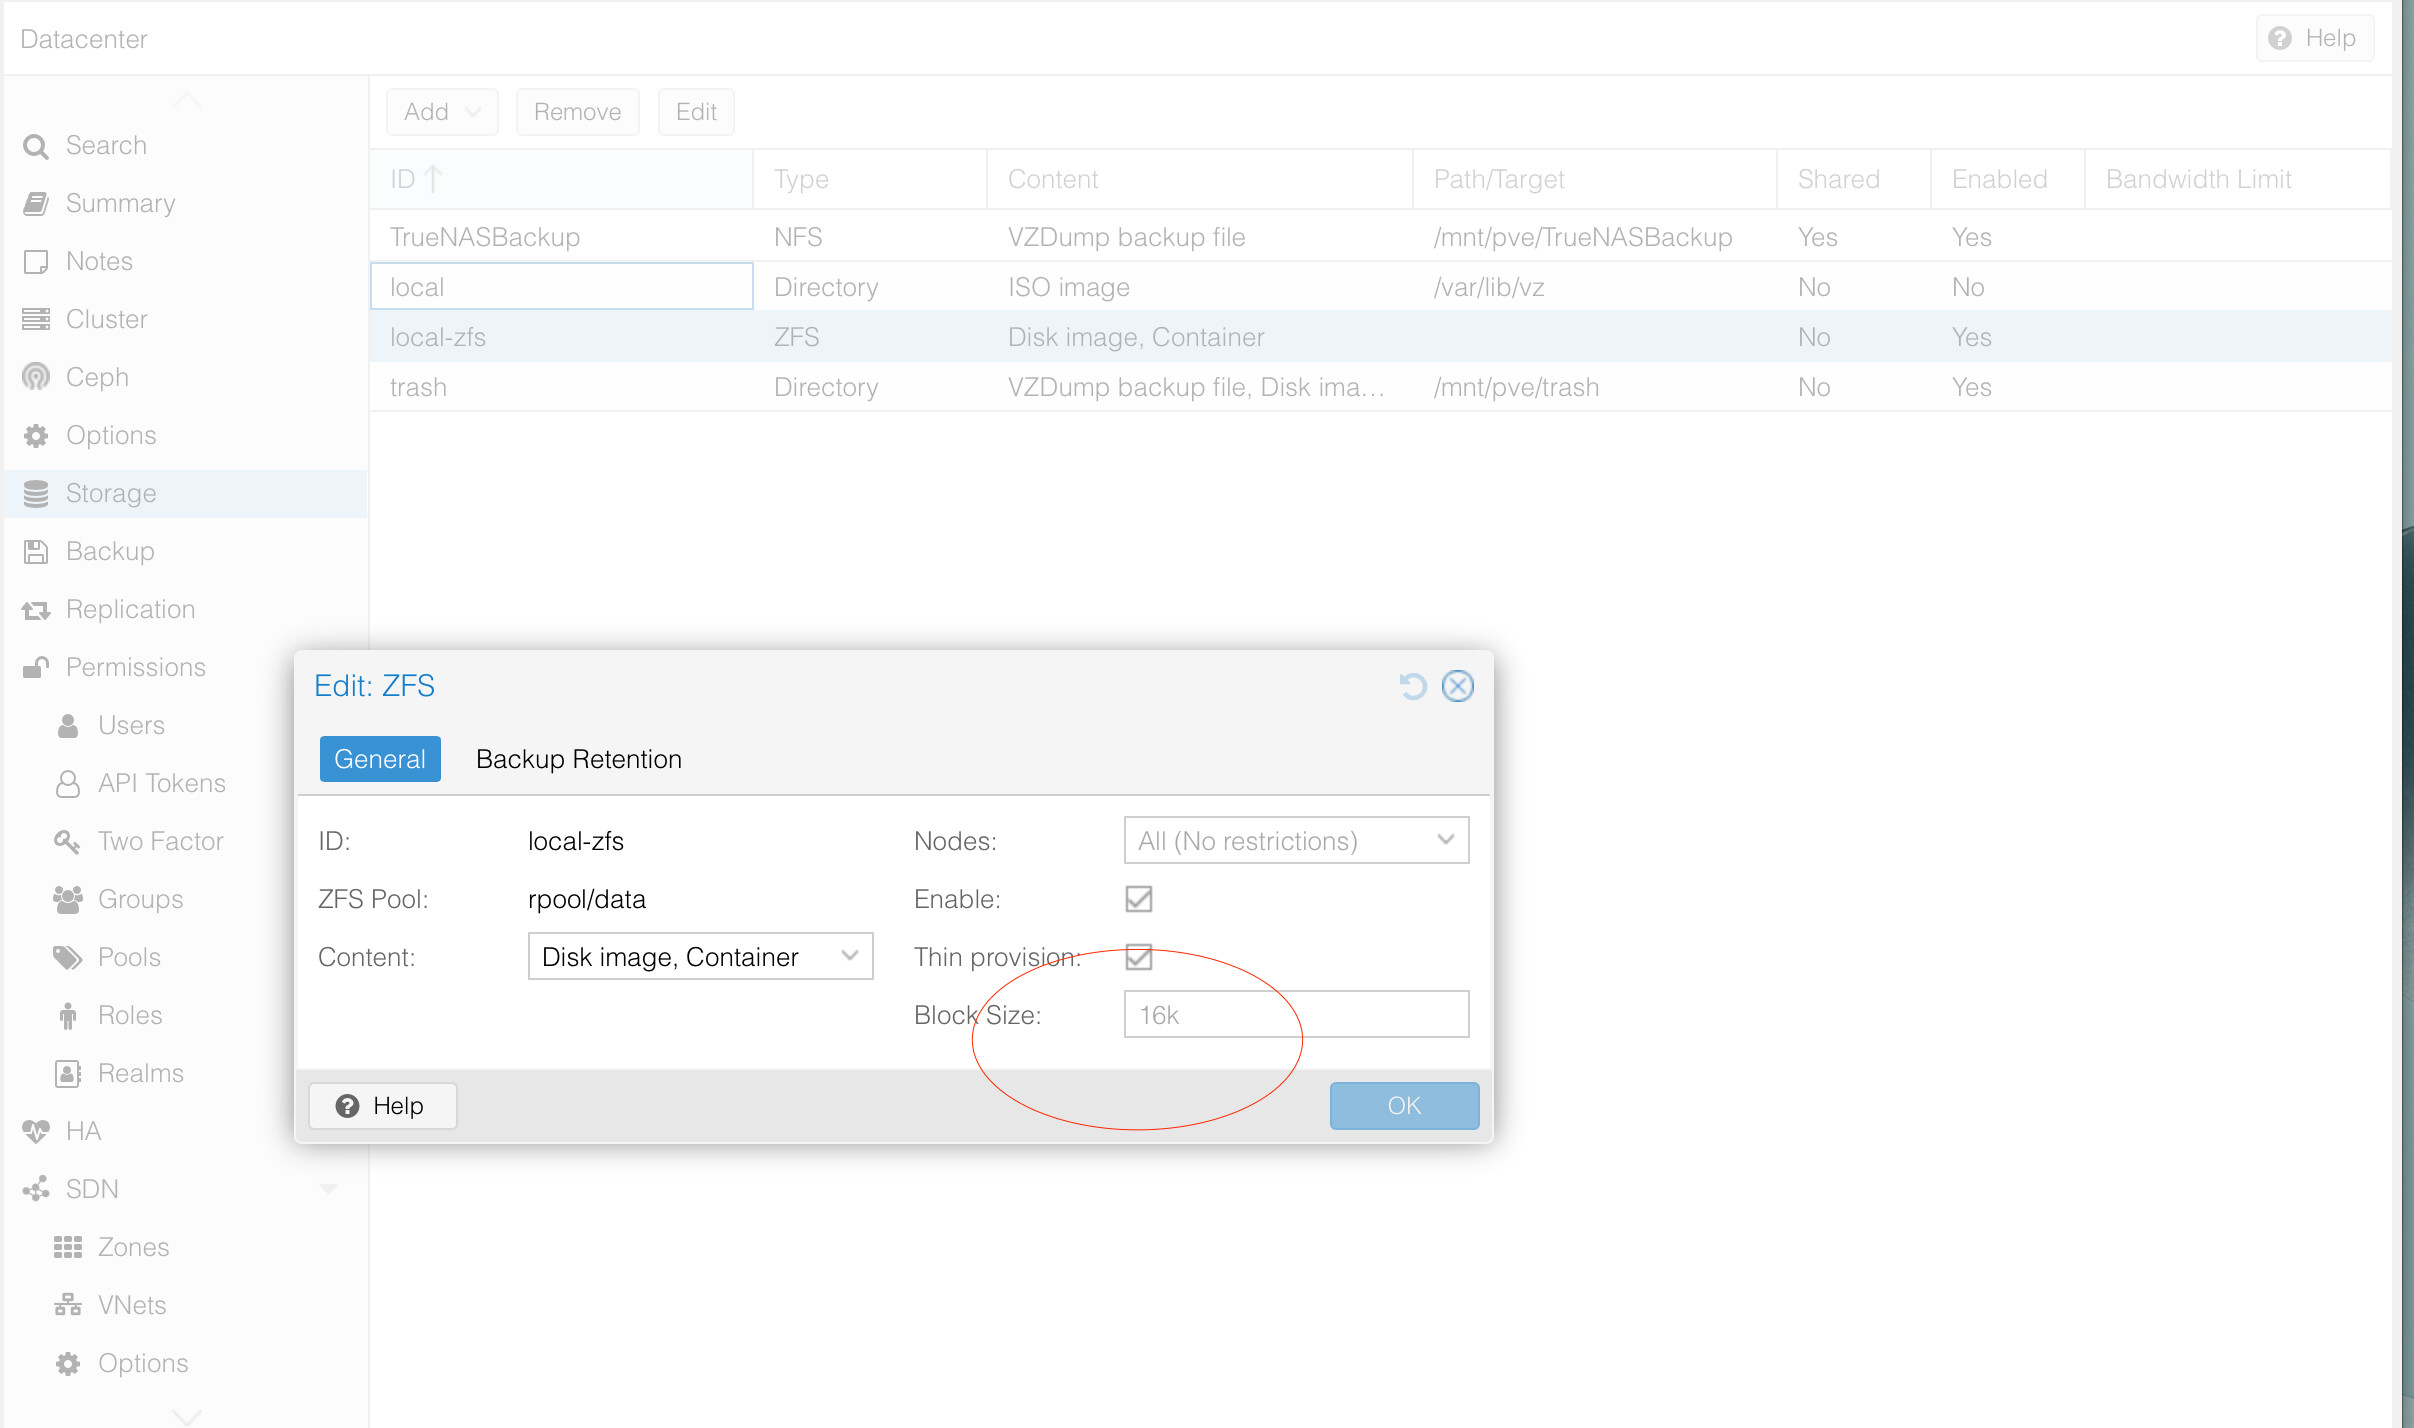Open the Datacenter Options gear icon
Image resolution: width=2414 pixels, height=1428 pixels.
(x=36, y=436)
